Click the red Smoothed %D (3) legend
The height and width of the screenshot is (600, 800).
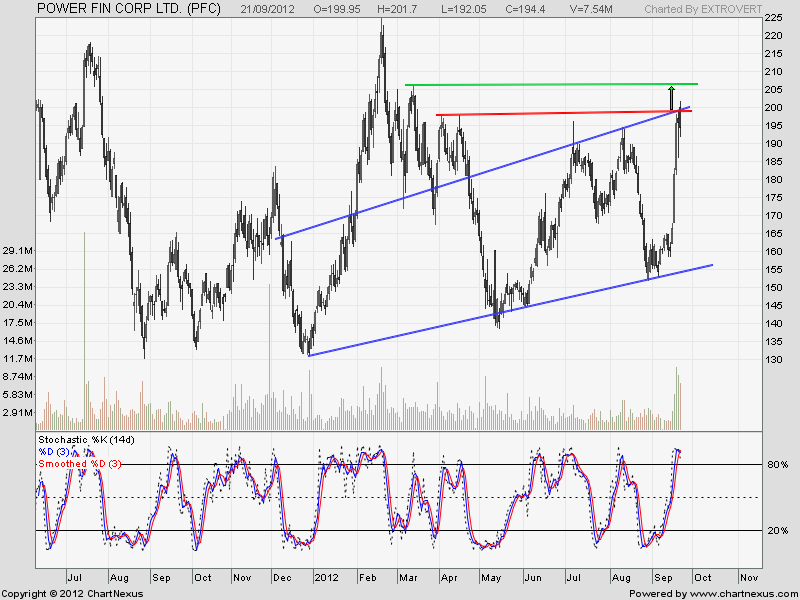click(80, 463)
